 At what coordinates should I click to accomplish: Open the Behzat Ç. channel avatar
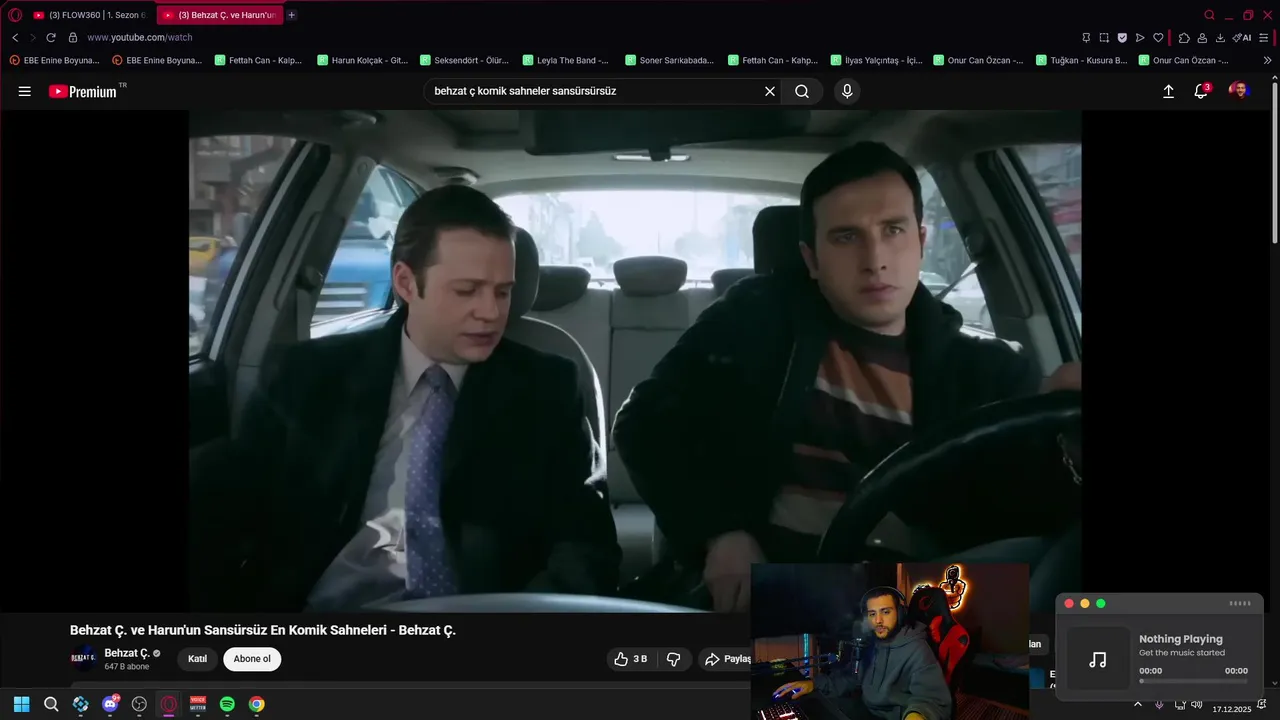(x=83, y=658)
